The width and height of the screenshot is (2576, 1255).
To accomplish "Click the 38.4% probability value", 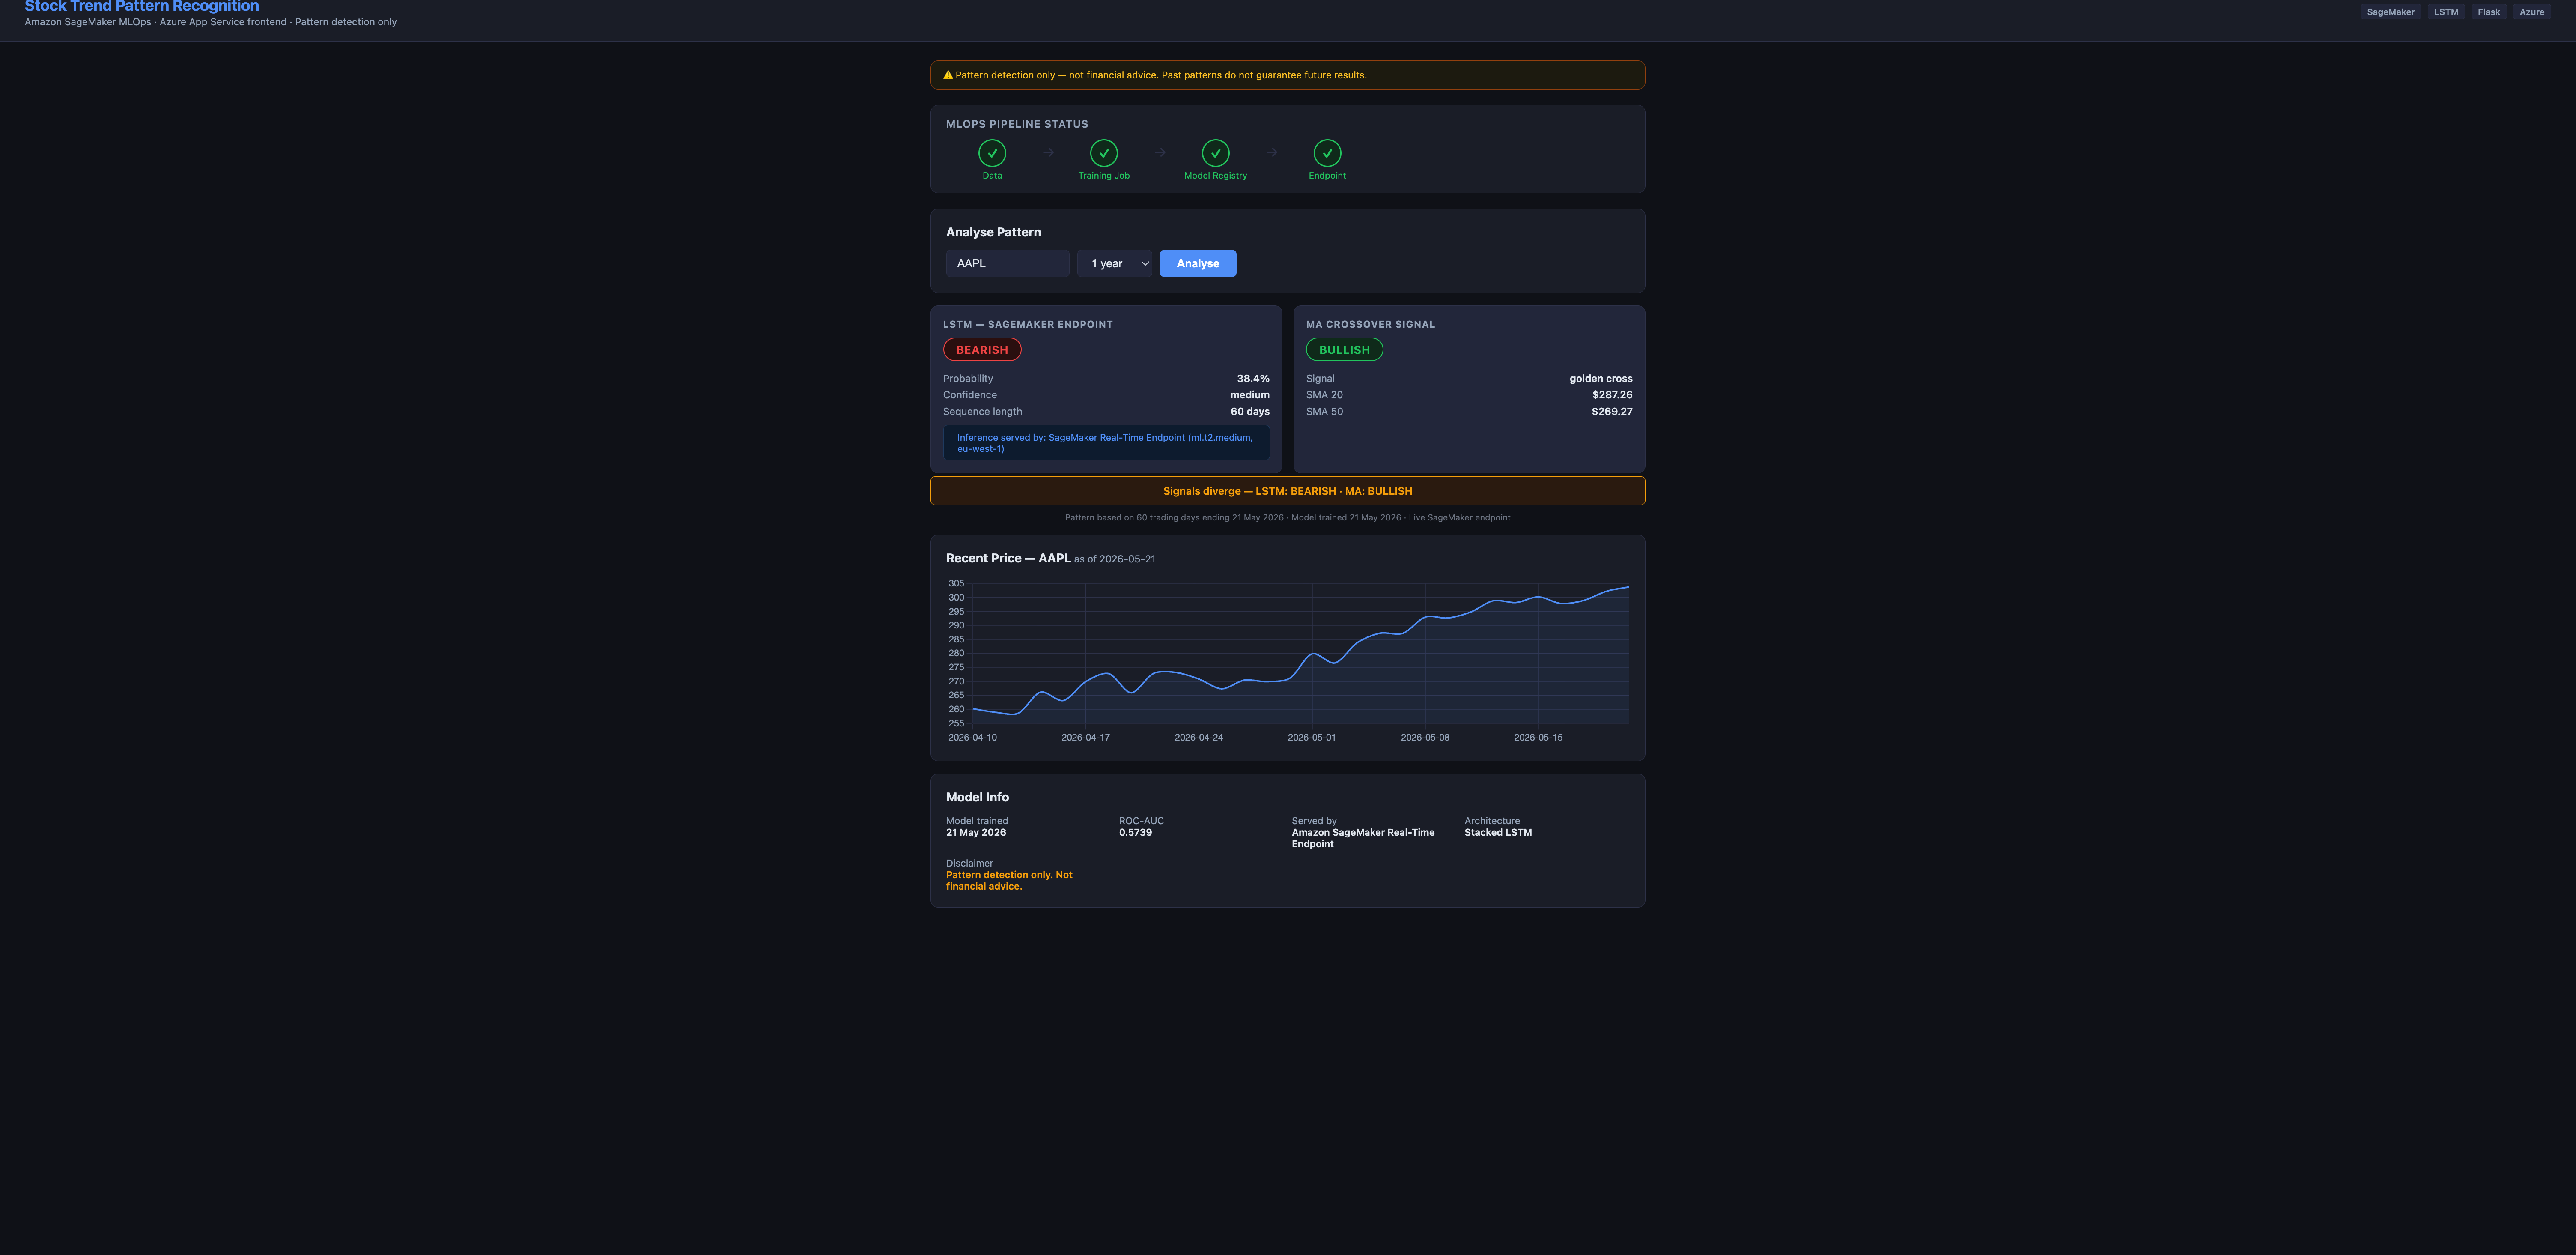I will [1253, 379].
